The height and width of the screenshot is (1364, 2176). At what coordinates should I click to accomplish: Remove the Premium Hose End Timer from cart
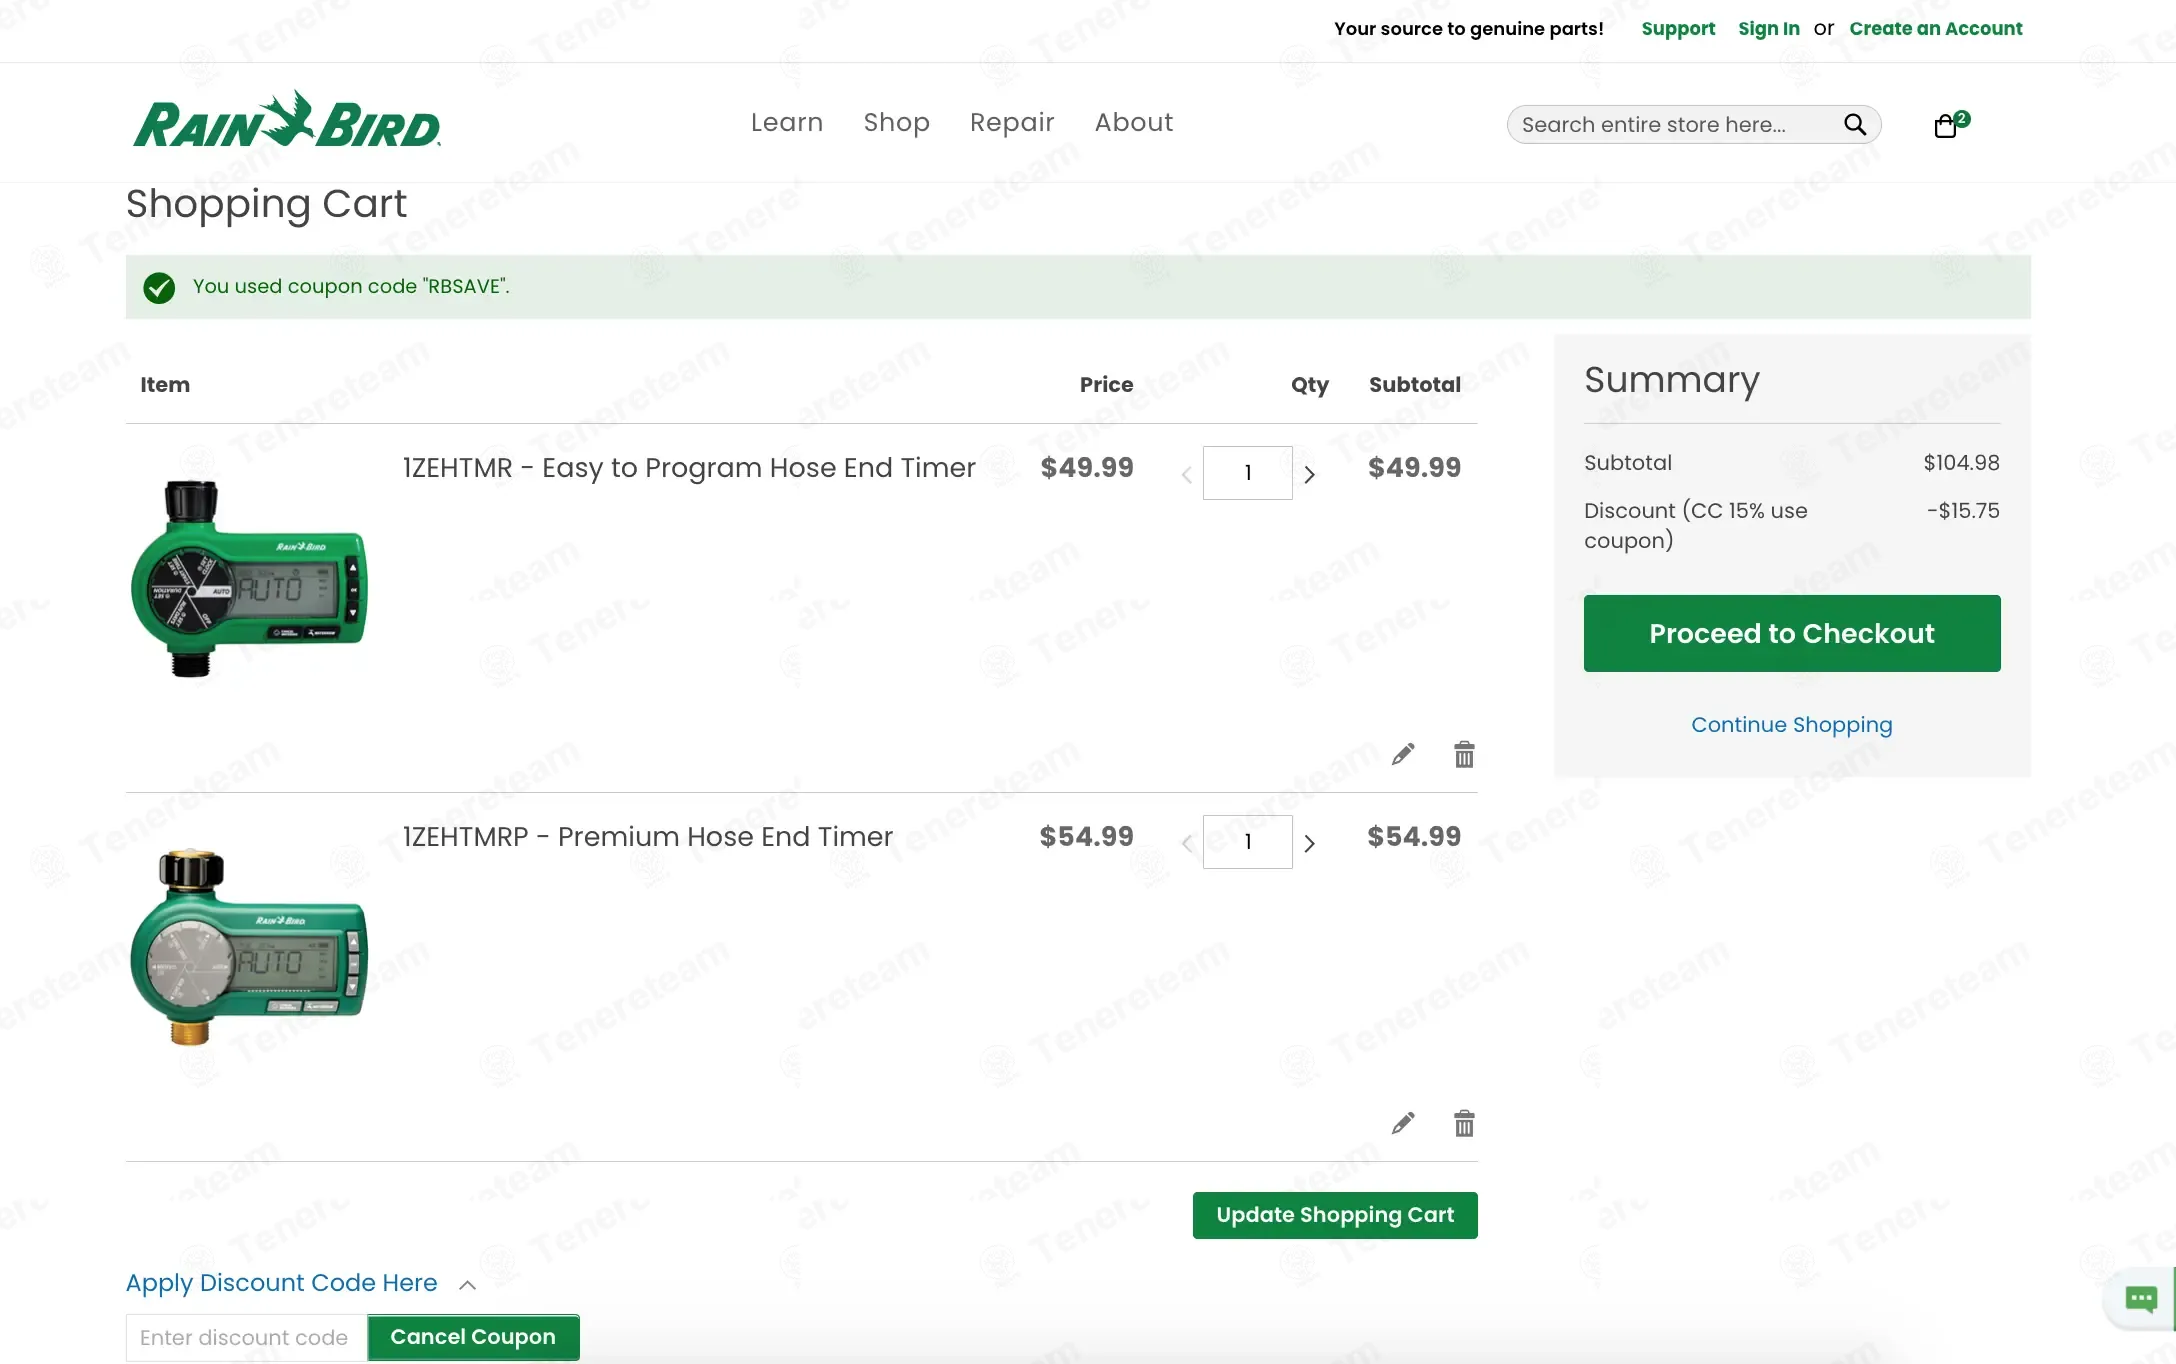(x=1464, y=1123)
